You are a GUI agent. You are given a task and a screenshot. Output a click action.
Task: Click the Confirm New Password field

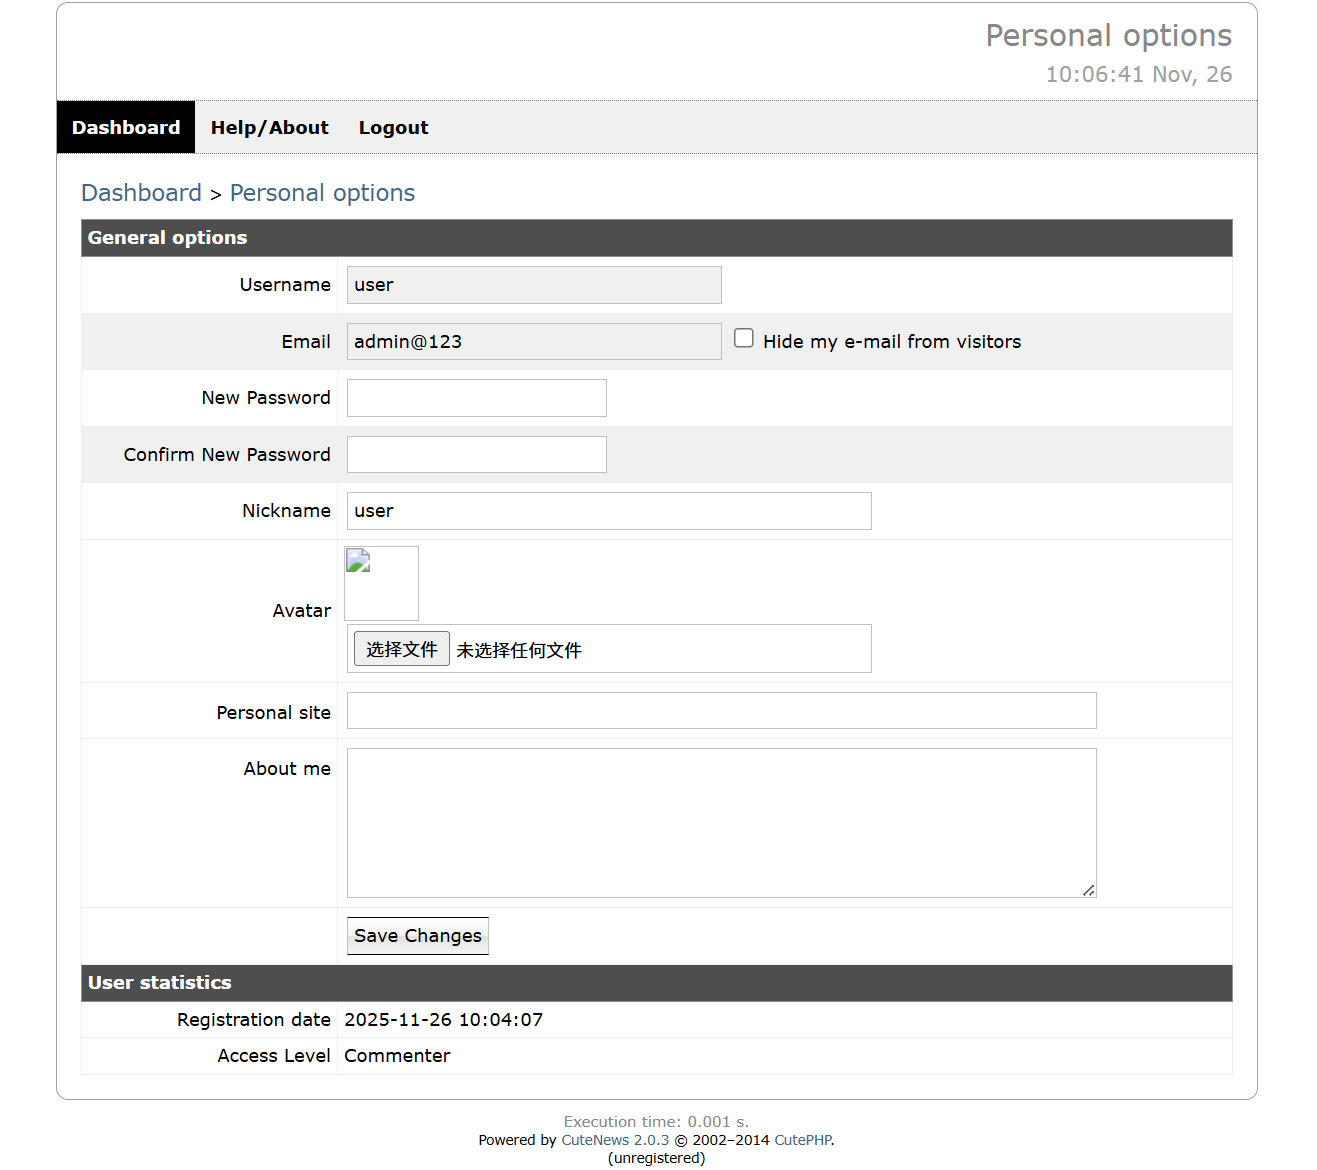476,455
